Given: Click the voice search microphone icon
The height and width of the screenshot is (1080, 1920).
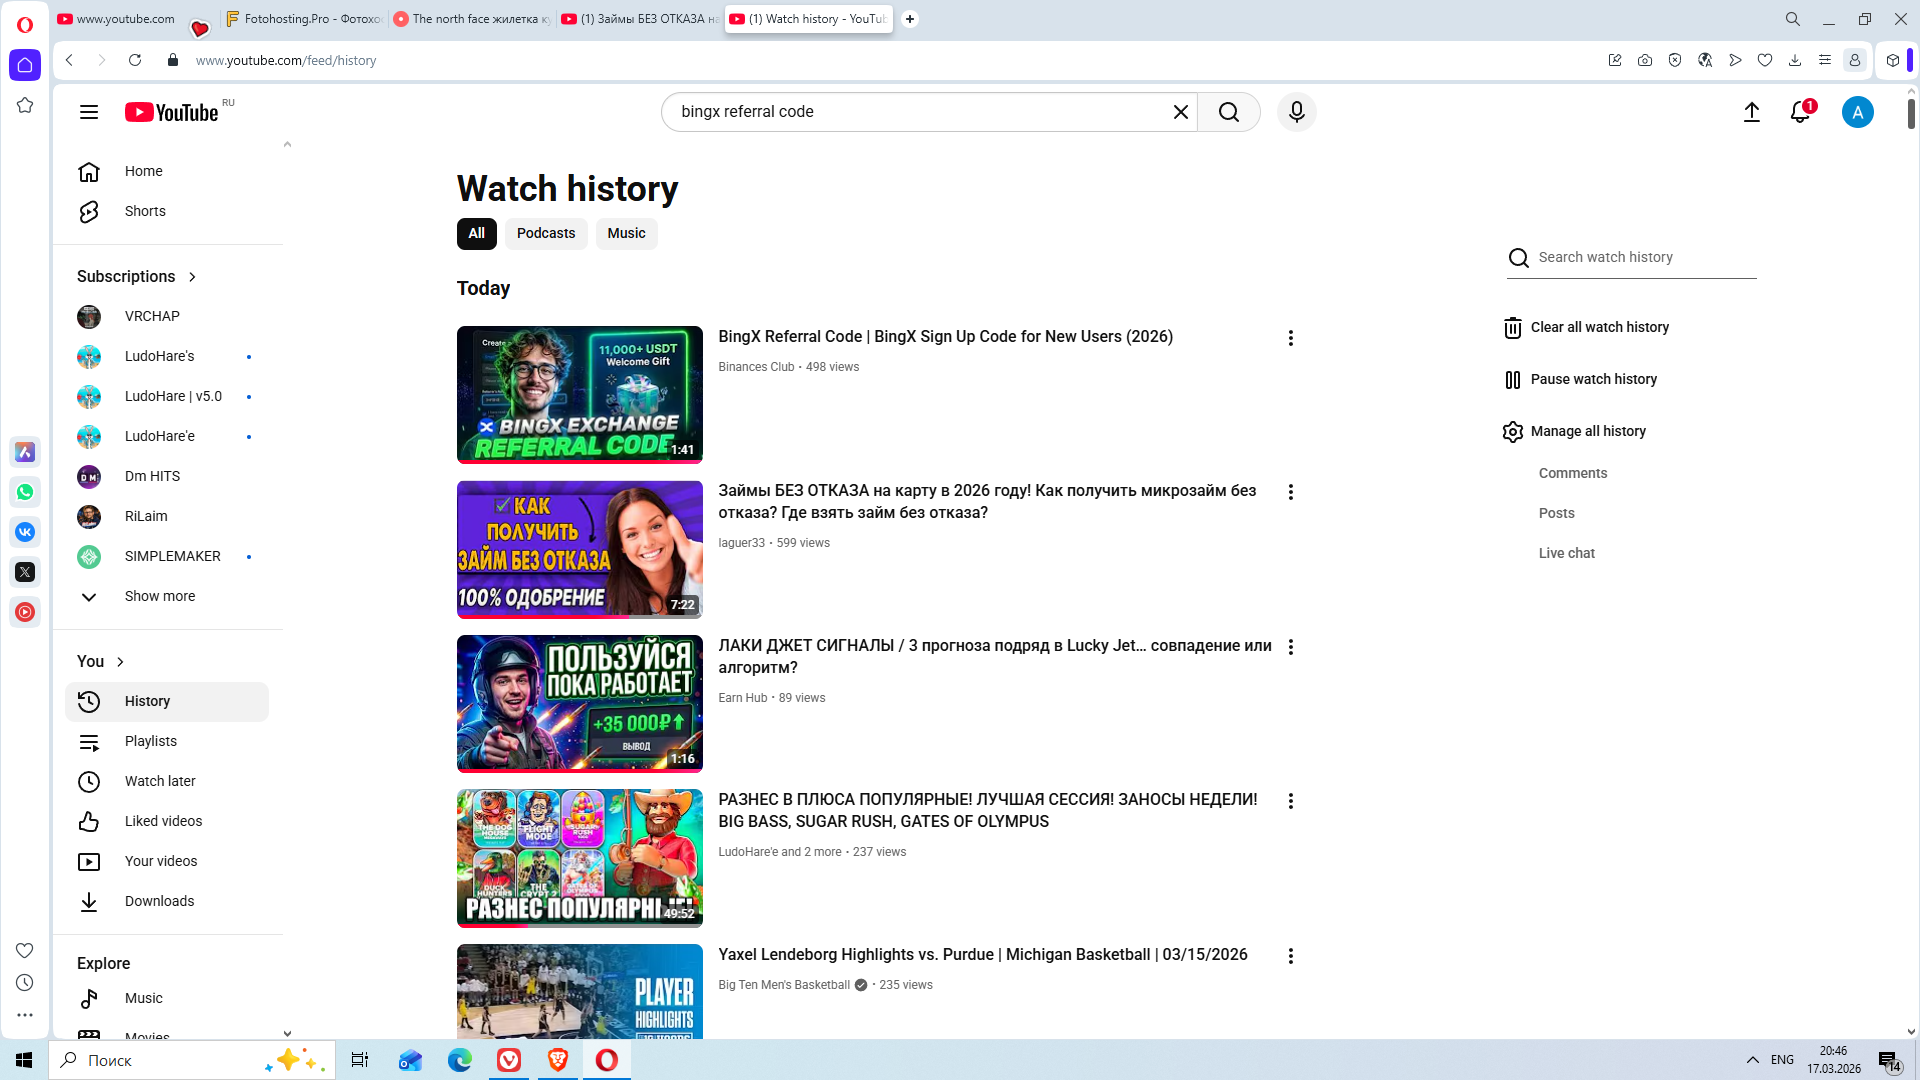Looking at the screenshot, I should pos(1296,112).
